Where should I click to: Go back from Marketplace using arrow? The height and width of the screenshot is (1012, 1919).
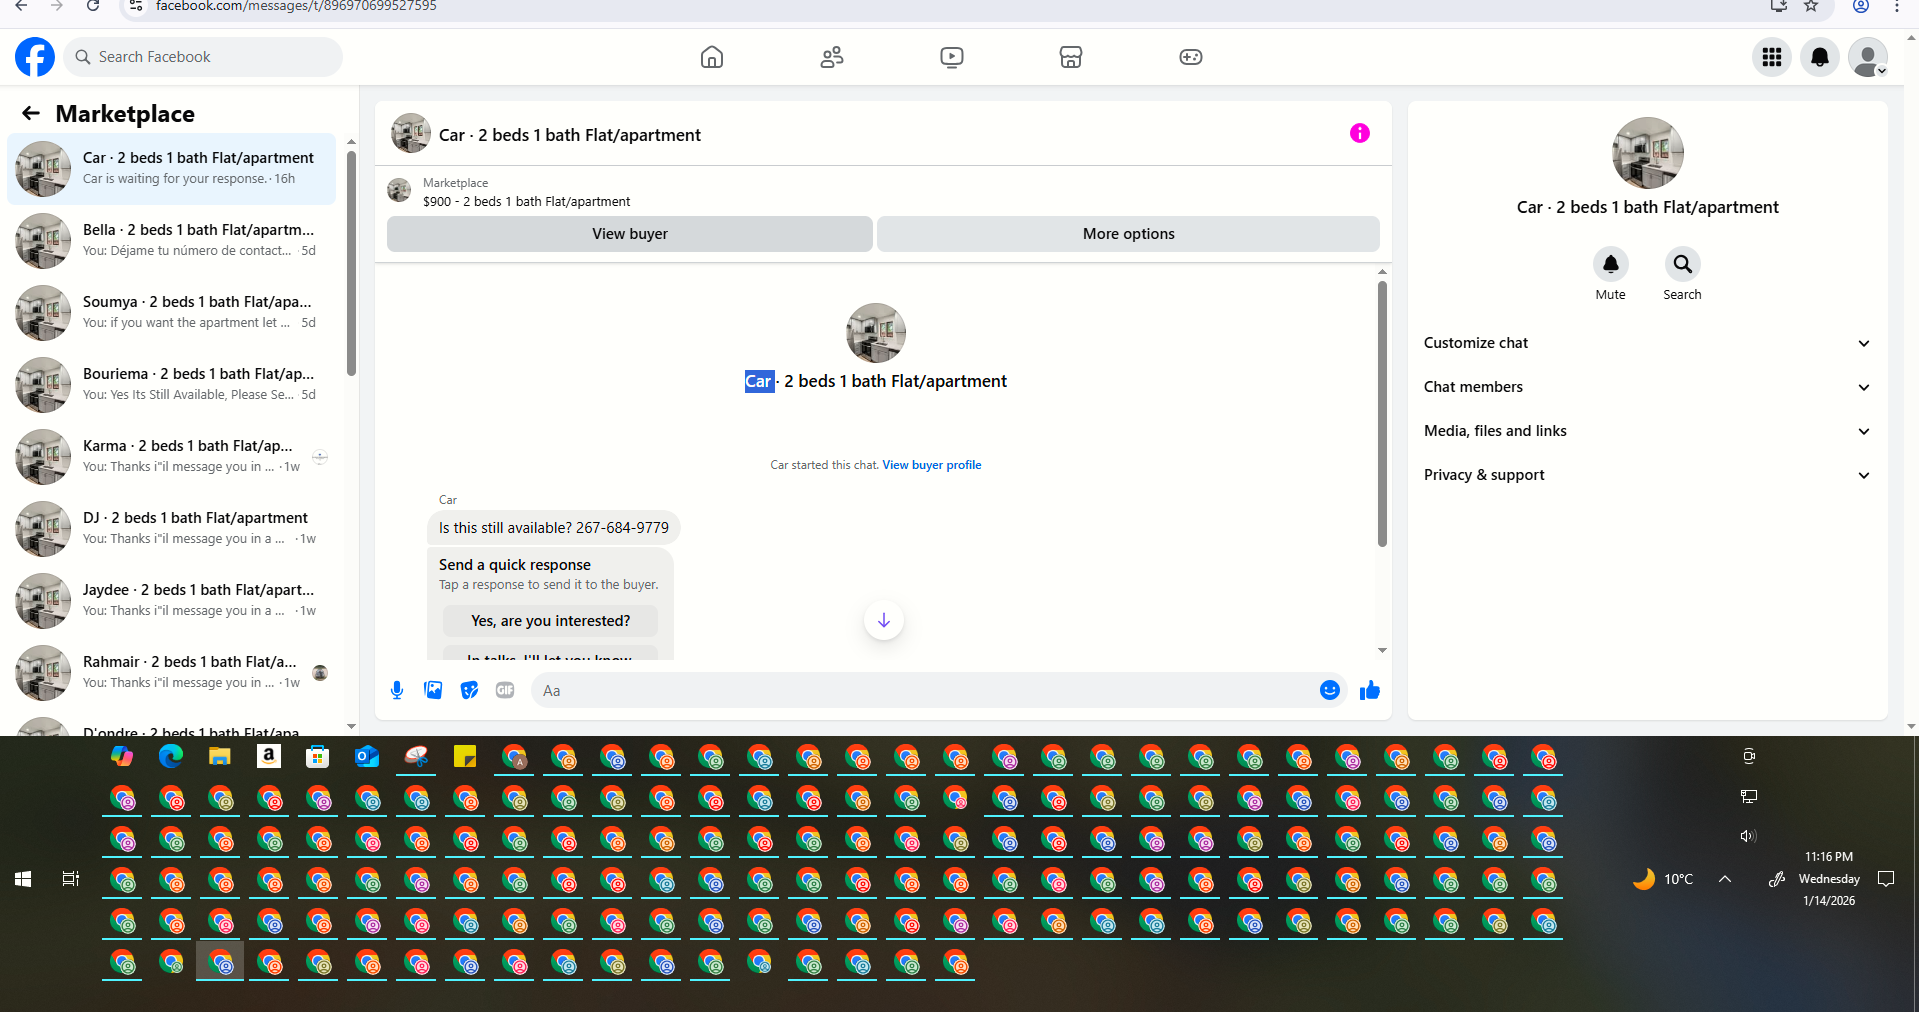click(x=31, y=113)
